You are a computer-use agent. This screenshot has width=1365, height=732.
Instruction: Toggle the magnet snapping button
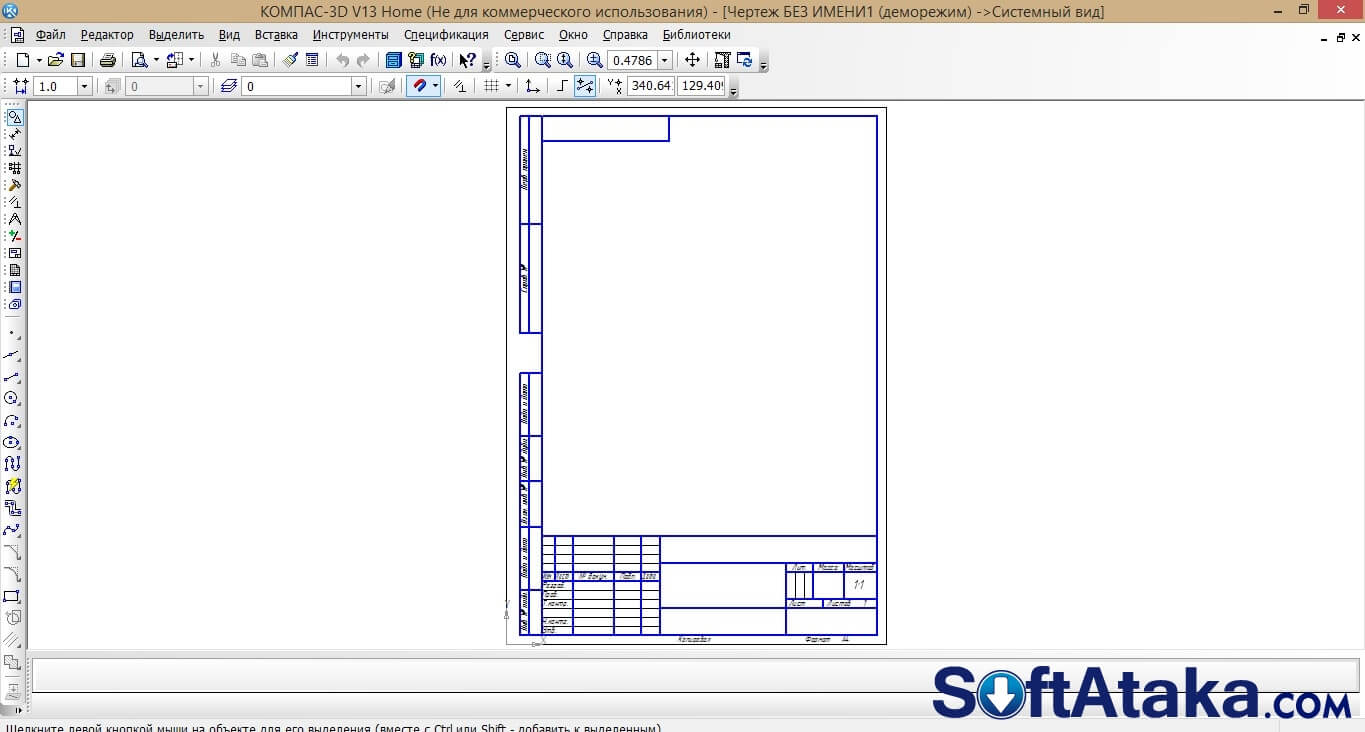419,86
